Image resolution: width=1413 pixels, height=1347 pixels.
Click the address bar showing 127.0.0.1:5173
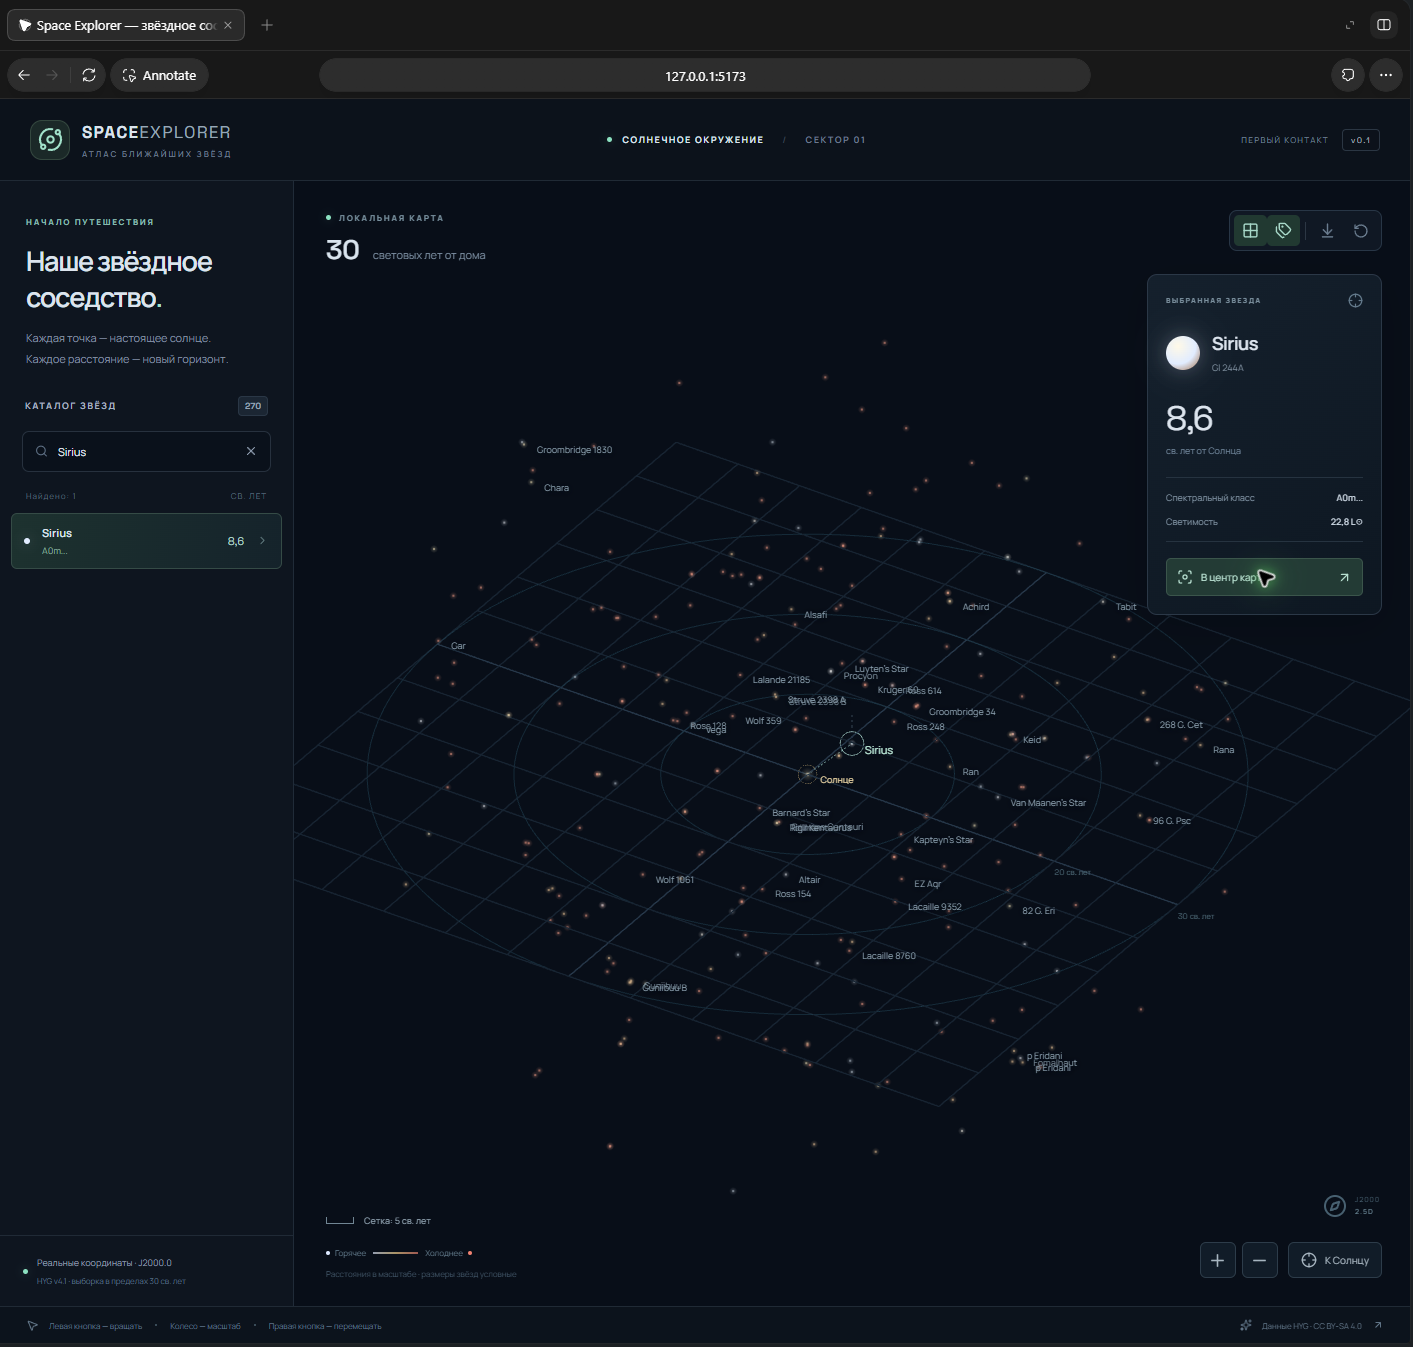pyautogui.click(x=705, y=76)
